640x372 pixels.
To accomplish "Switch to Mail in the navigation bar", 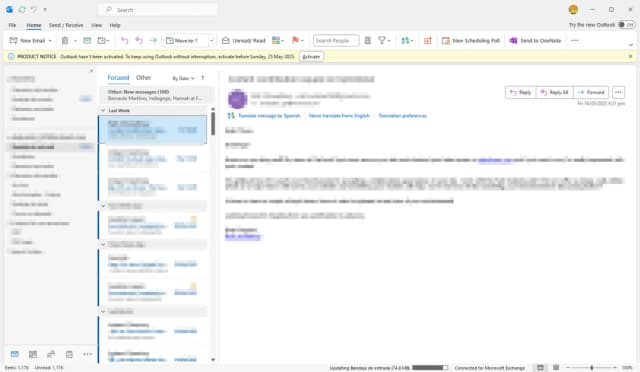I will point(15,354).
